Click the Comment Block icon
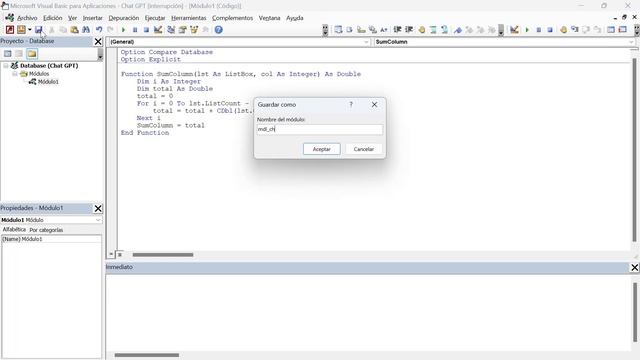This screenshot has height=360, width=640. pos(433,30)
